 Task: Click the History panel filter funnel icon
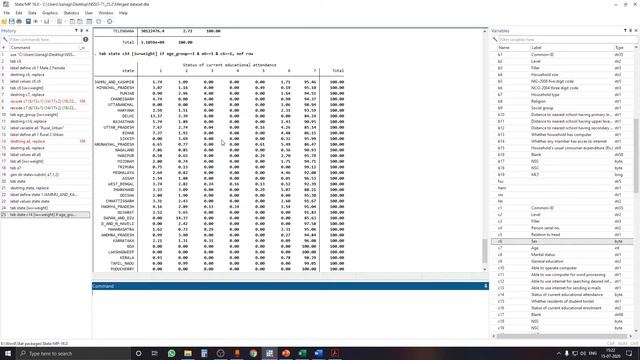point(76,31)
